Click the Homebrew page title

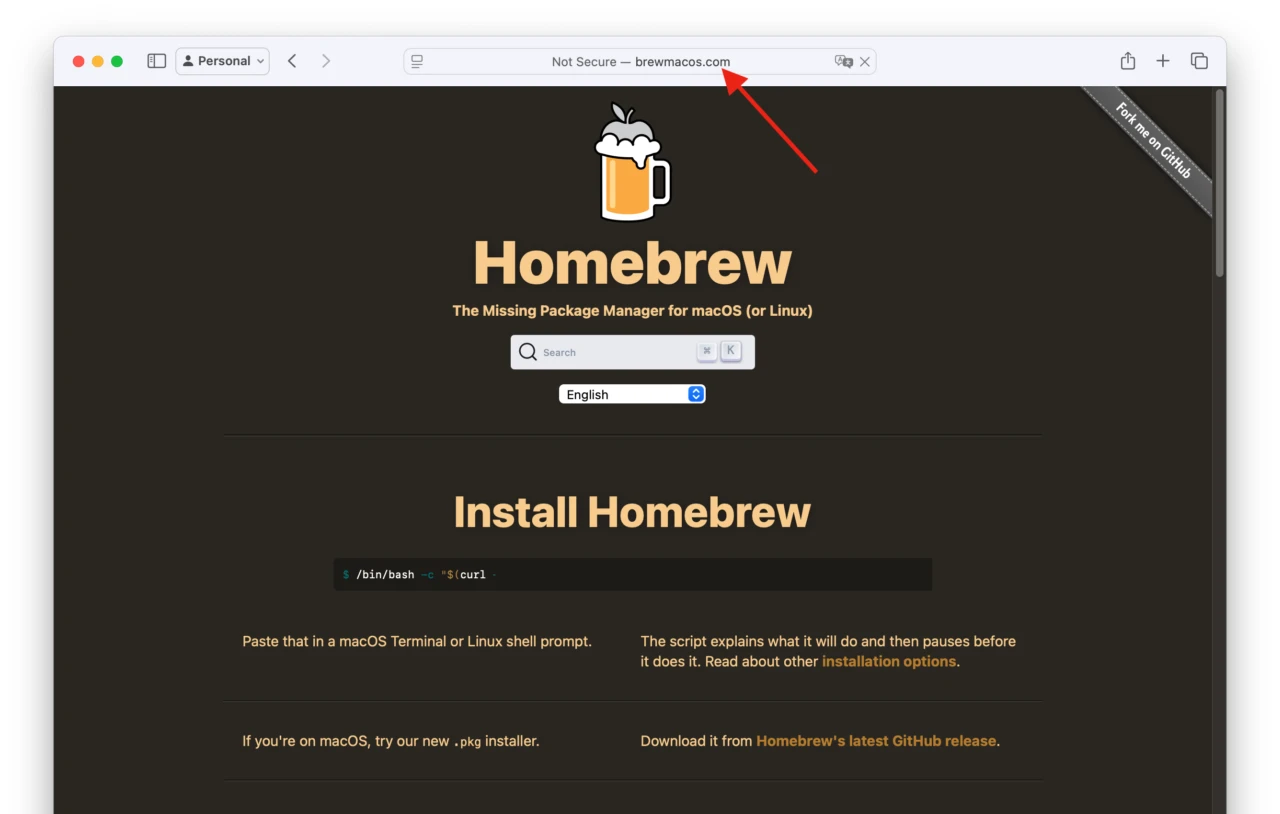pyautogui.click(x=632, y=263)
